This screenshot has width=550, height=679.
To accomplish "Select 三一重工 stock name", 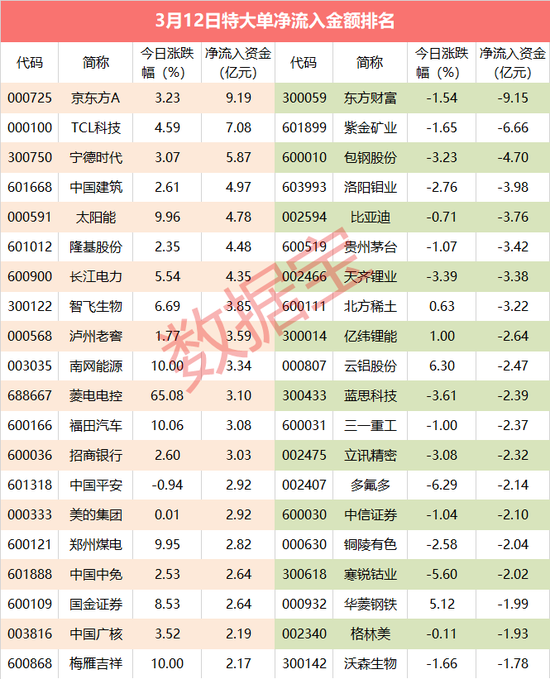I will pyautogui.click(x=370, y=425).
